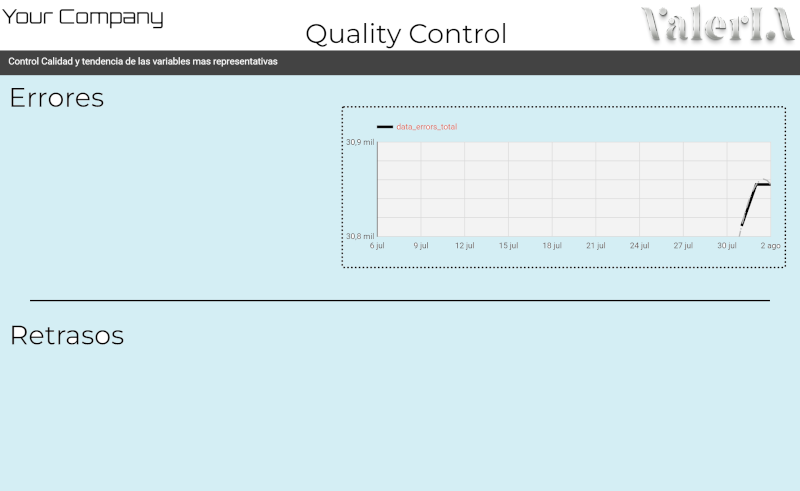800x491 pixels.
Task: Click the black legend line marker
Action: (x=385, y=127)
